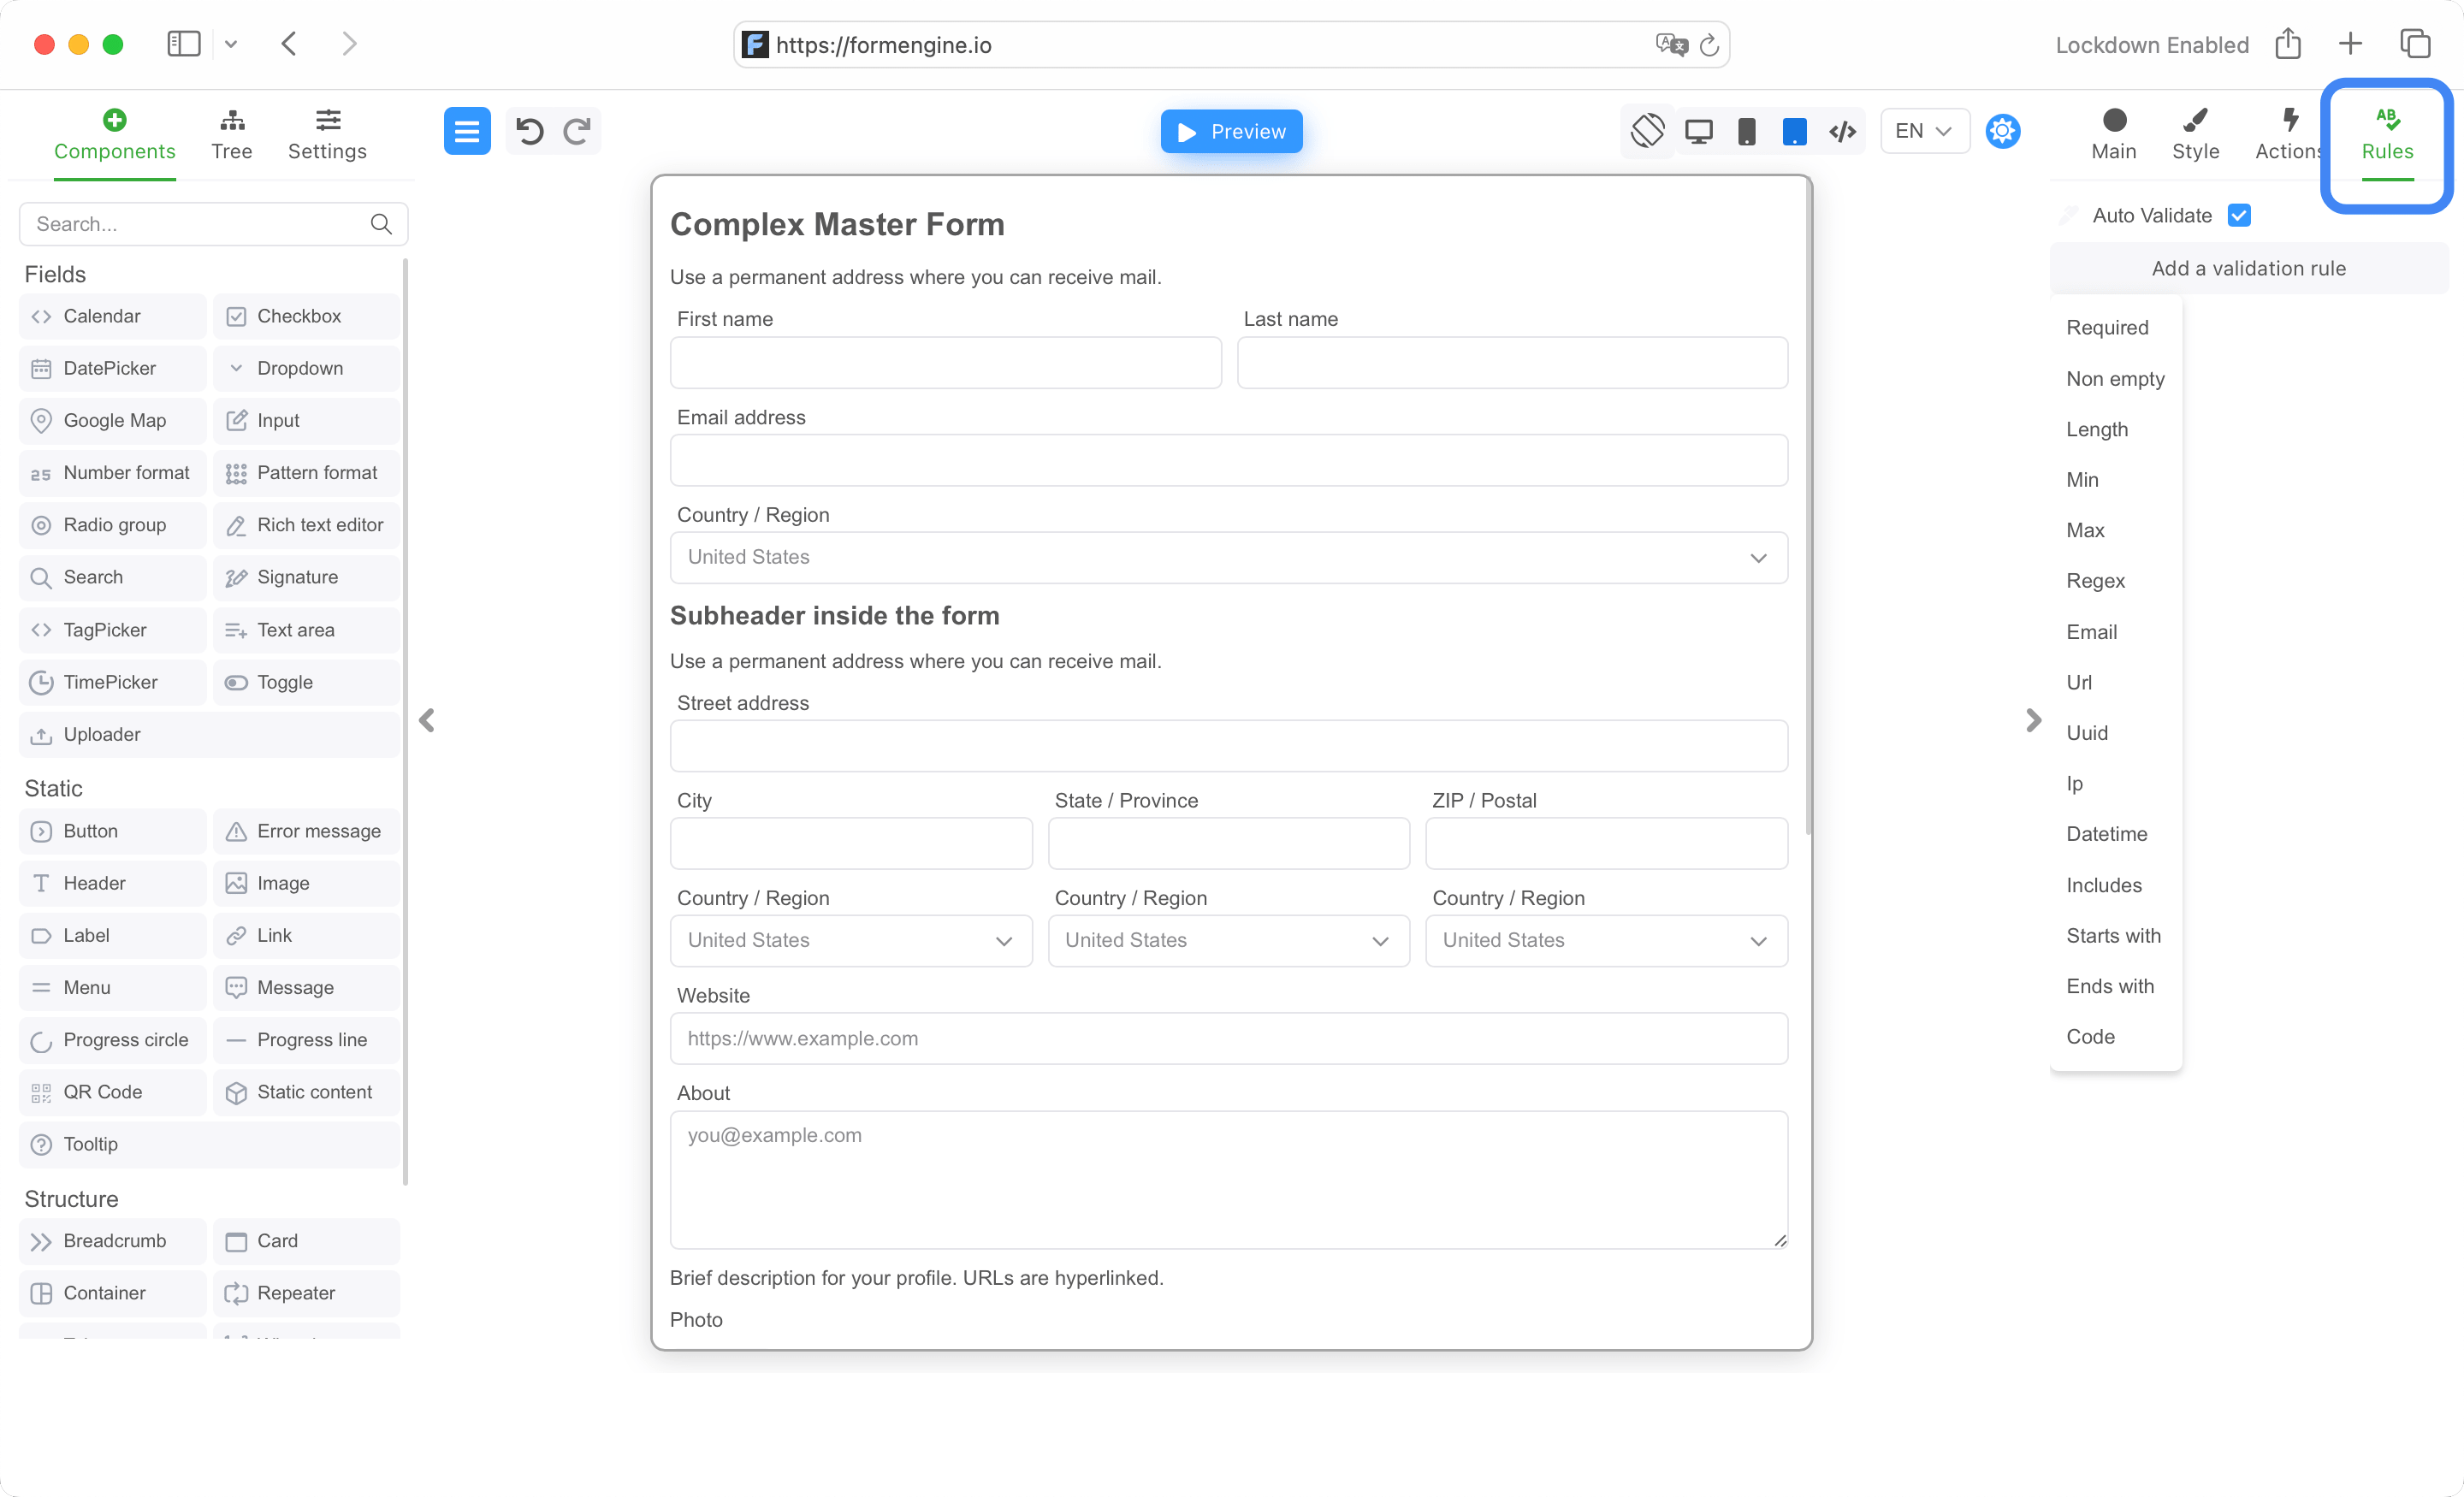Add the Signature component
This screenshot has height=1497, width=2464.
tap(306, 577)
